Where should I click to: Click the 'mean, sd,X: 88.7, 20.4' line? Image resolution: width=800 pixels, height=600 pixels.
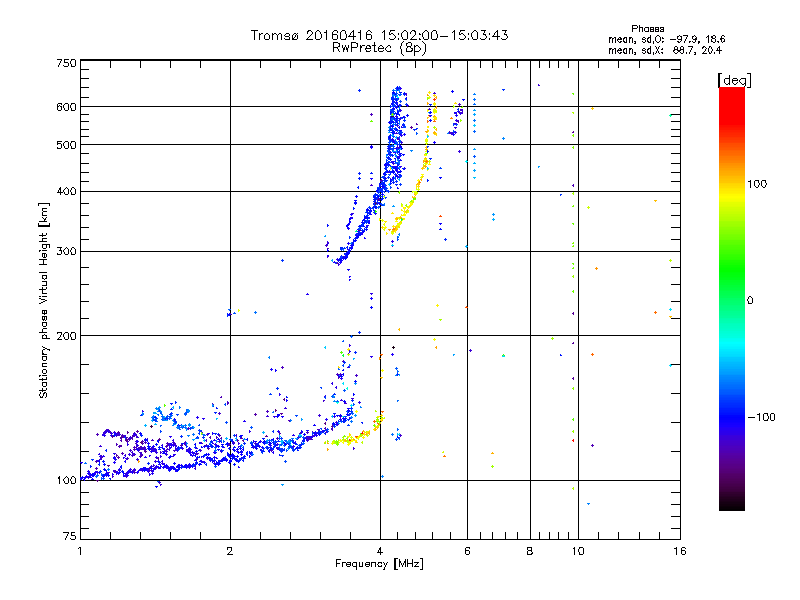coord(665,50)
